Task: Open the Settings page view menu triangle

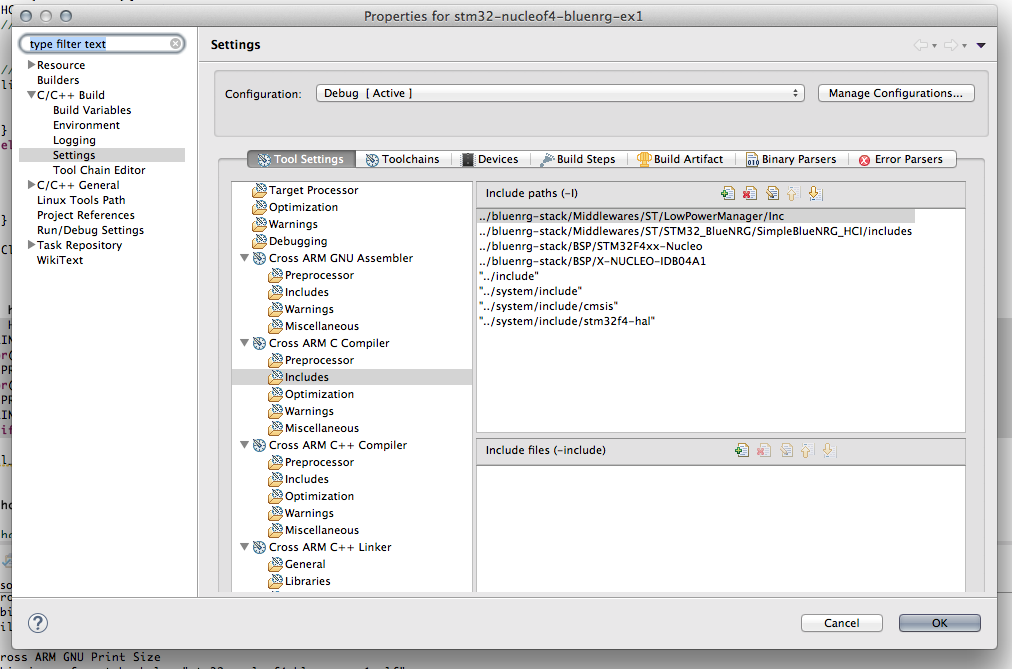Action: tap(981, 45)
